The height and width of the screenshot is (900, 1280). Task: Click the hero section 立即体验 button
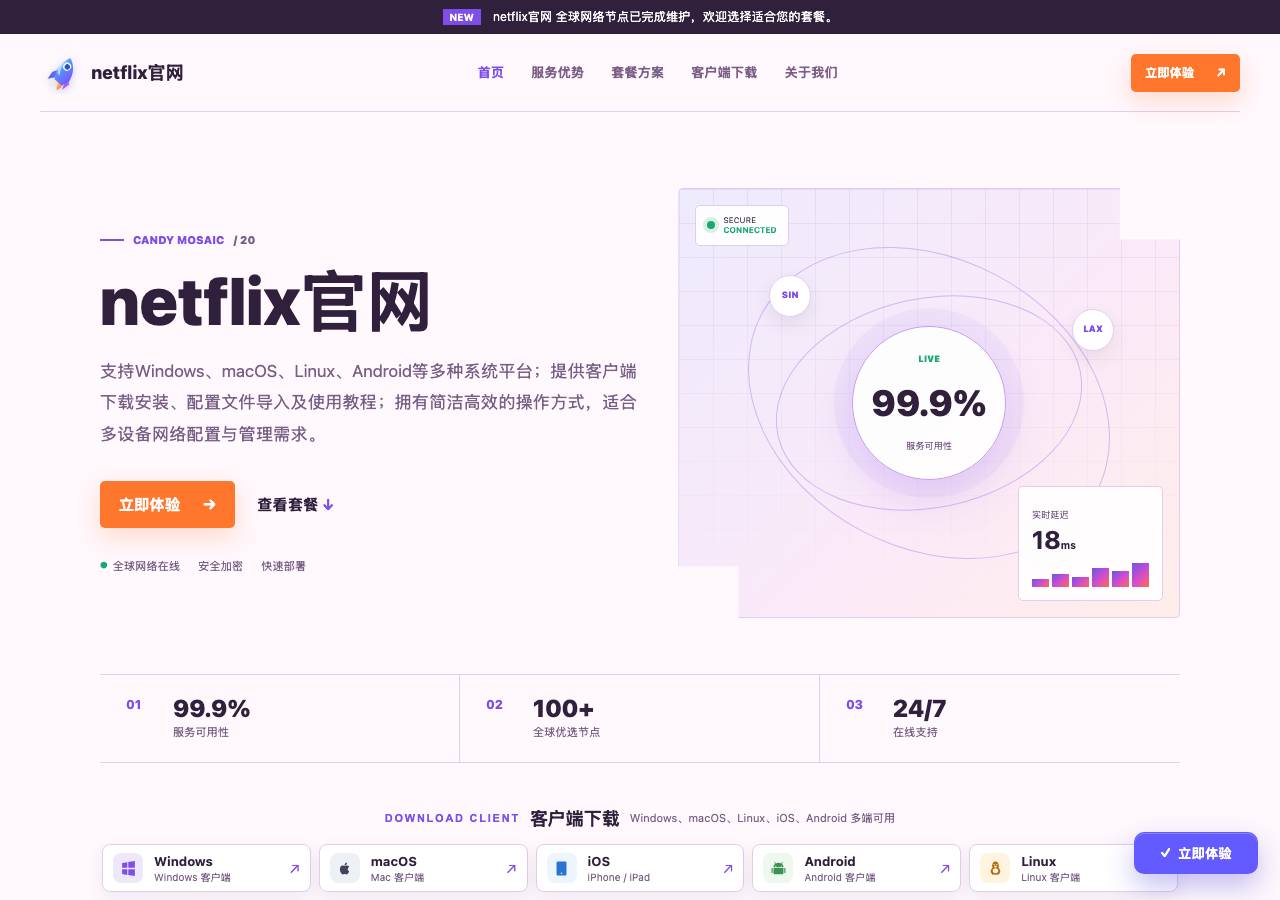[x=167, y=504]
